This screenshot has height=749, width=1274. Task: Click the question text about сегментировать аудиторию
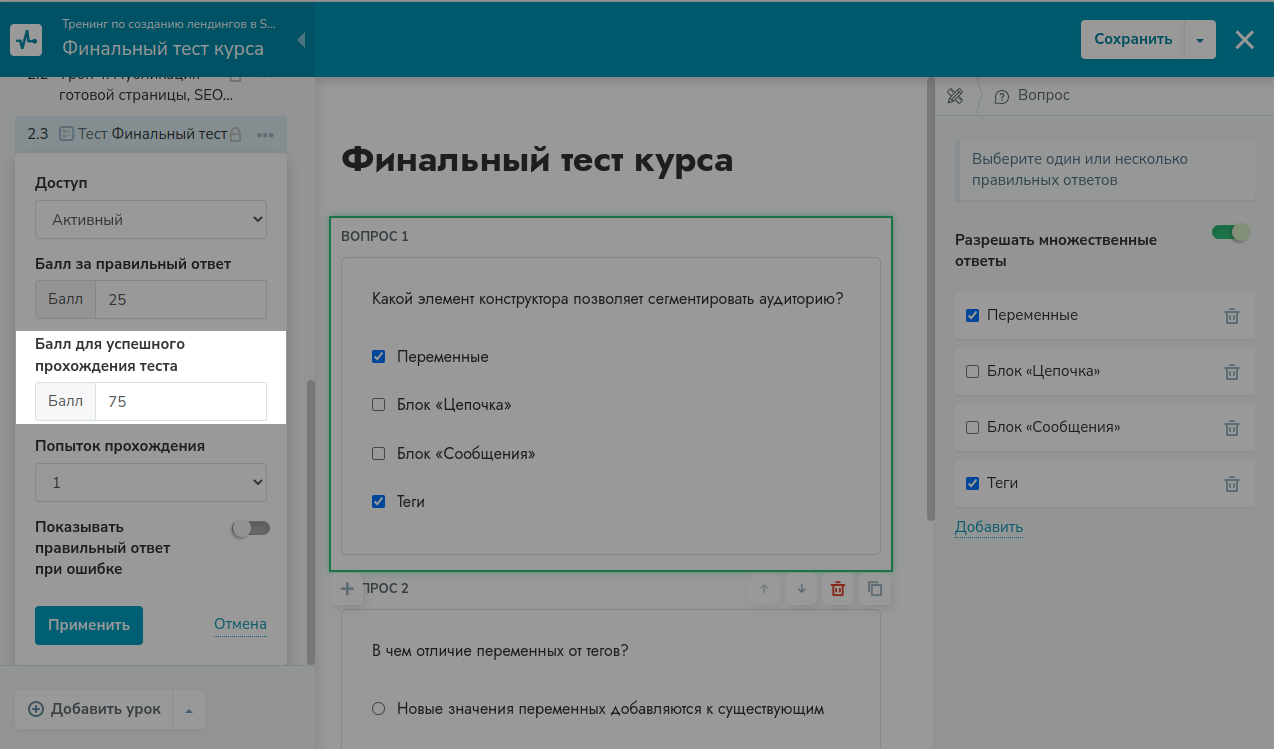(608, 298)
